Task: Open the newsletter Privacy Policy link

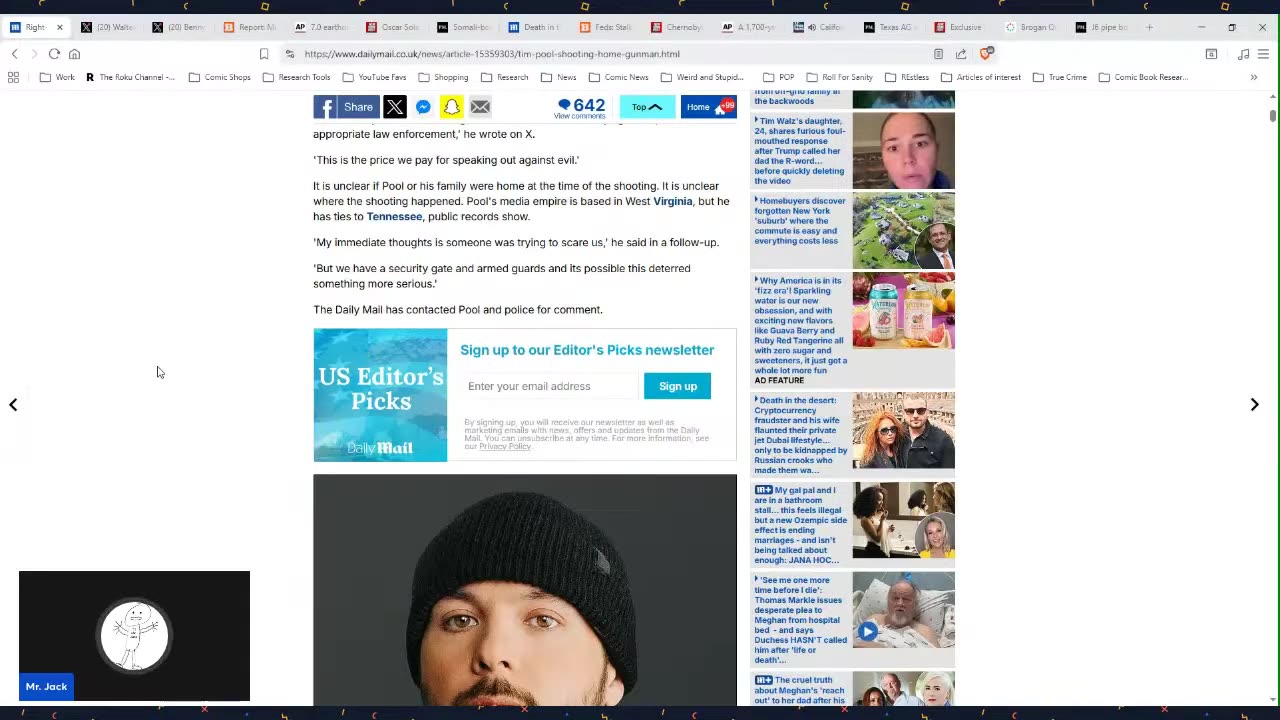Action: (x=504, y=446)
